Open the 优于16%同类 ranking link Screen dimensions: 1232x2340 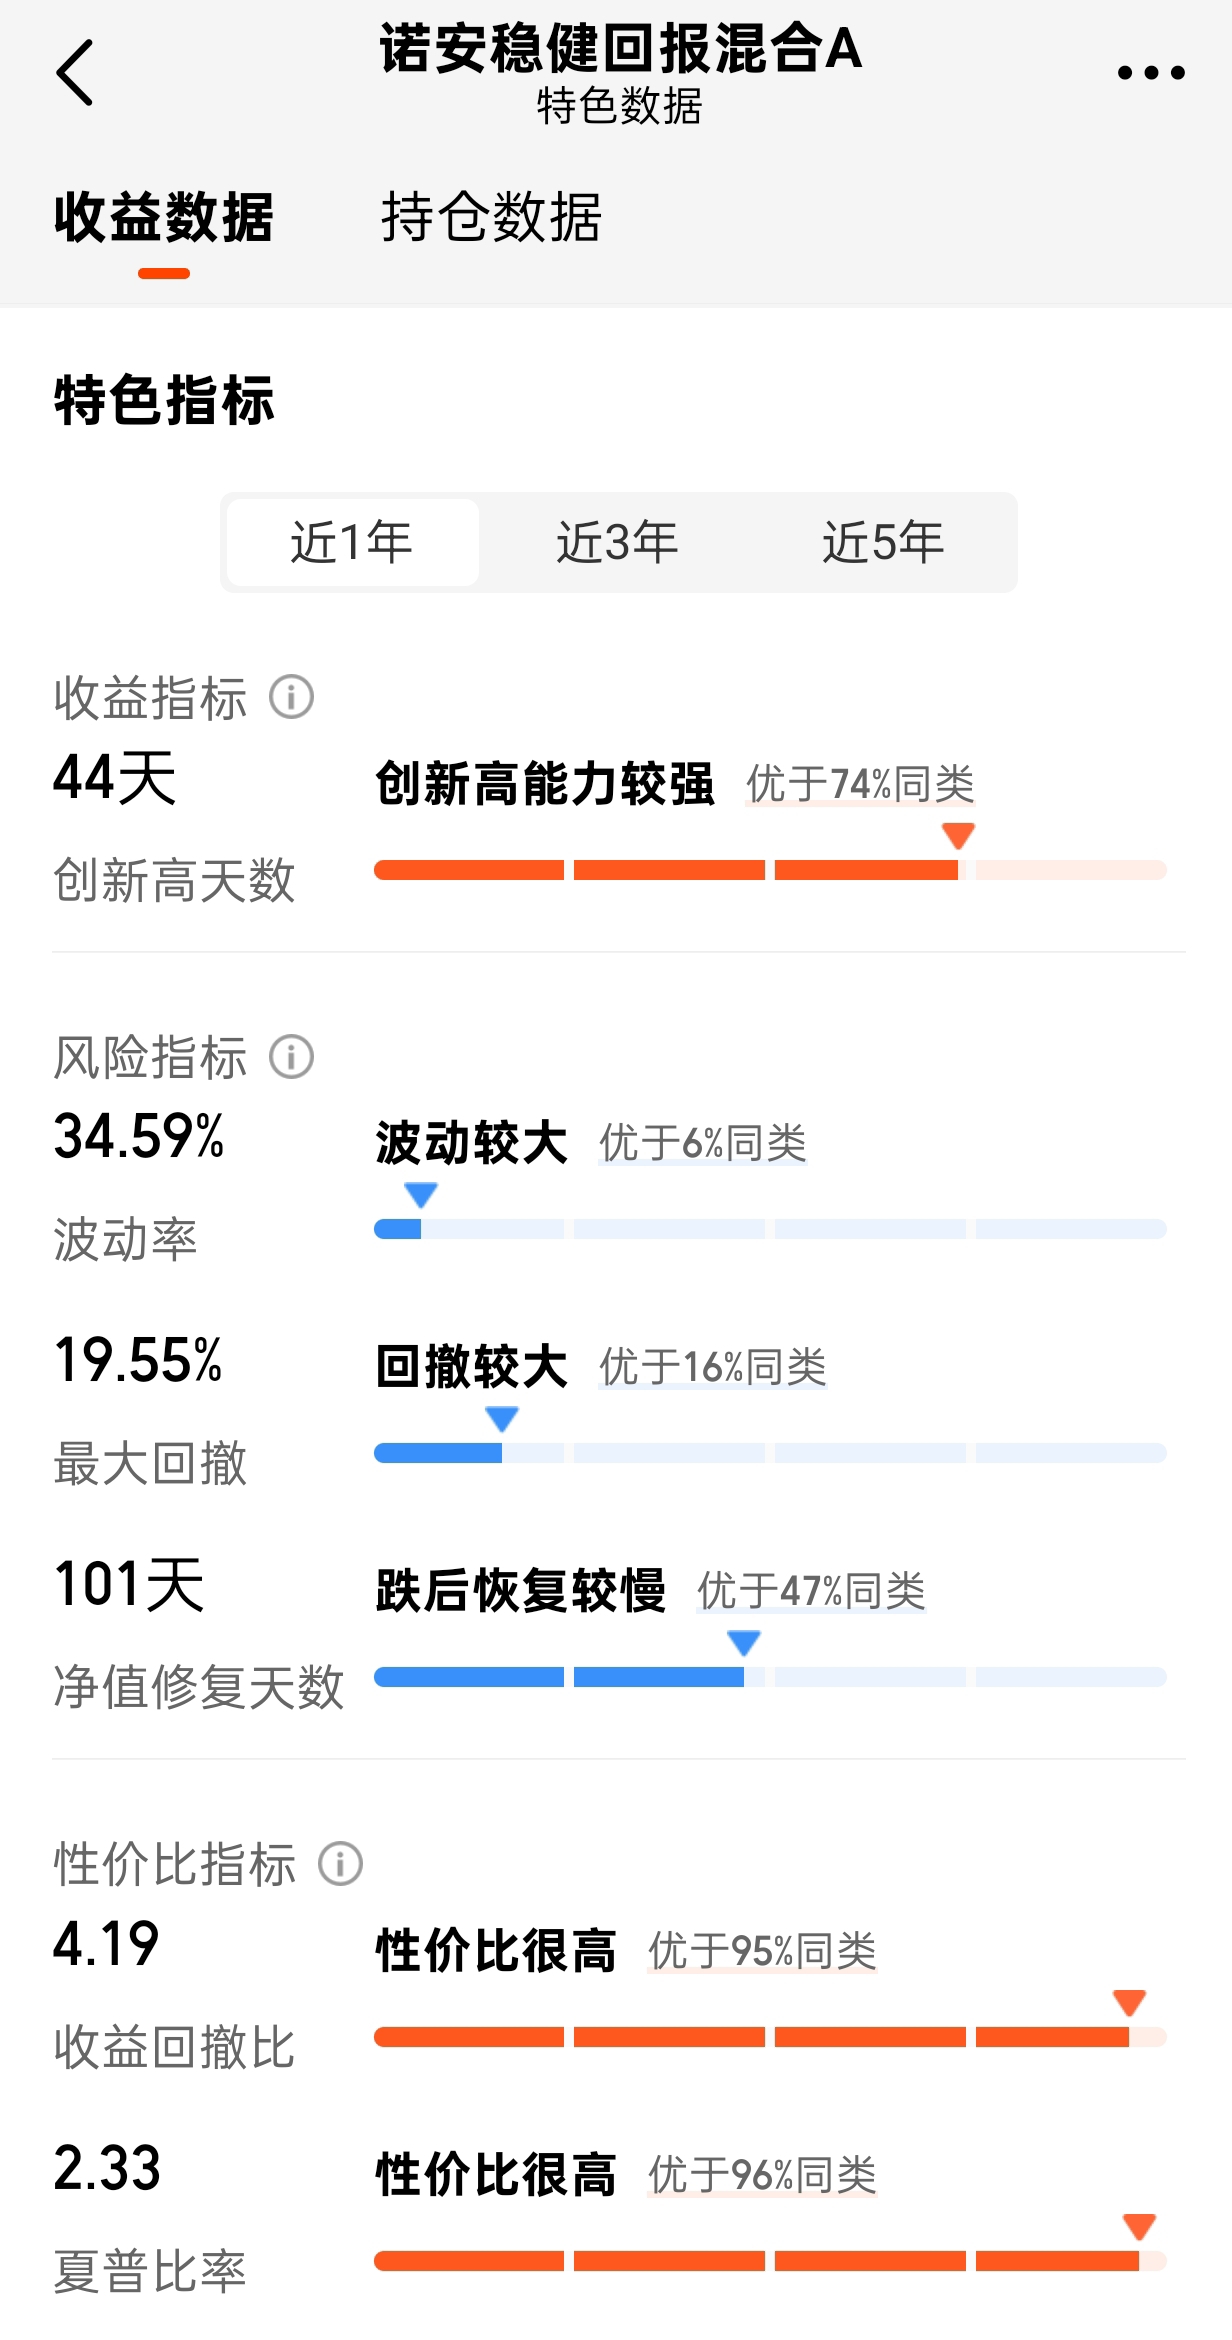713,1367
